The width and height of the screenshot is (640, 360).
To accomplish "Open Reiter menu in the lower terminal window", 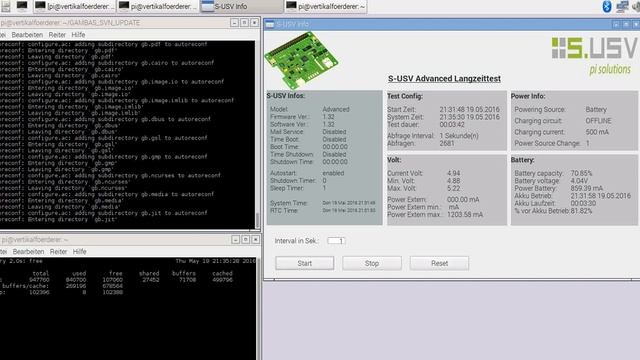I will tap(58, 251).
